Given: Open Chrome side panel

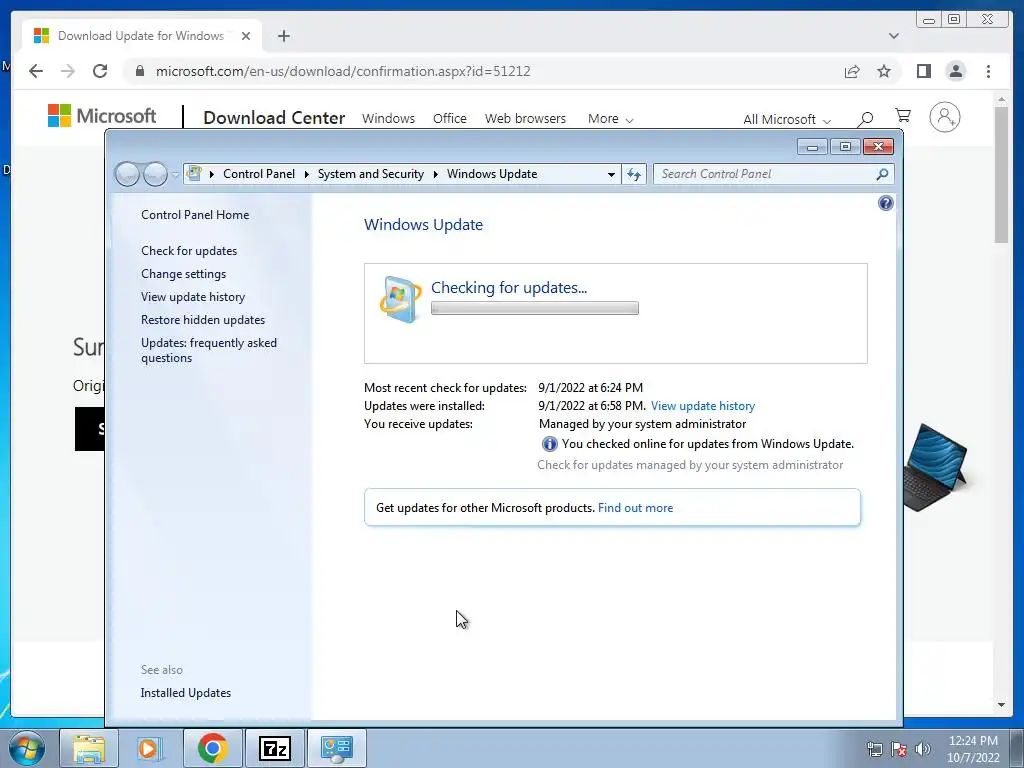Looking at the screenshot, I should pos(923,71).
